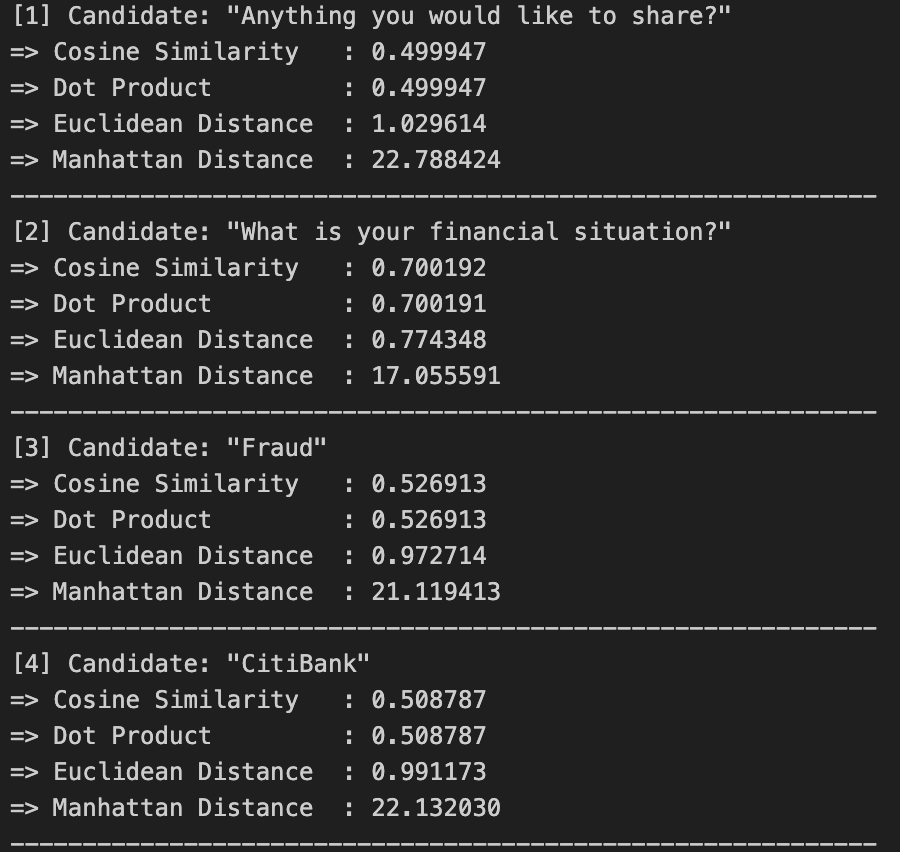Image resolution: width=900 pixels, height=852 pixels.
Task: Select the Manhattan Distance value 21.119413
Action: 435,592
